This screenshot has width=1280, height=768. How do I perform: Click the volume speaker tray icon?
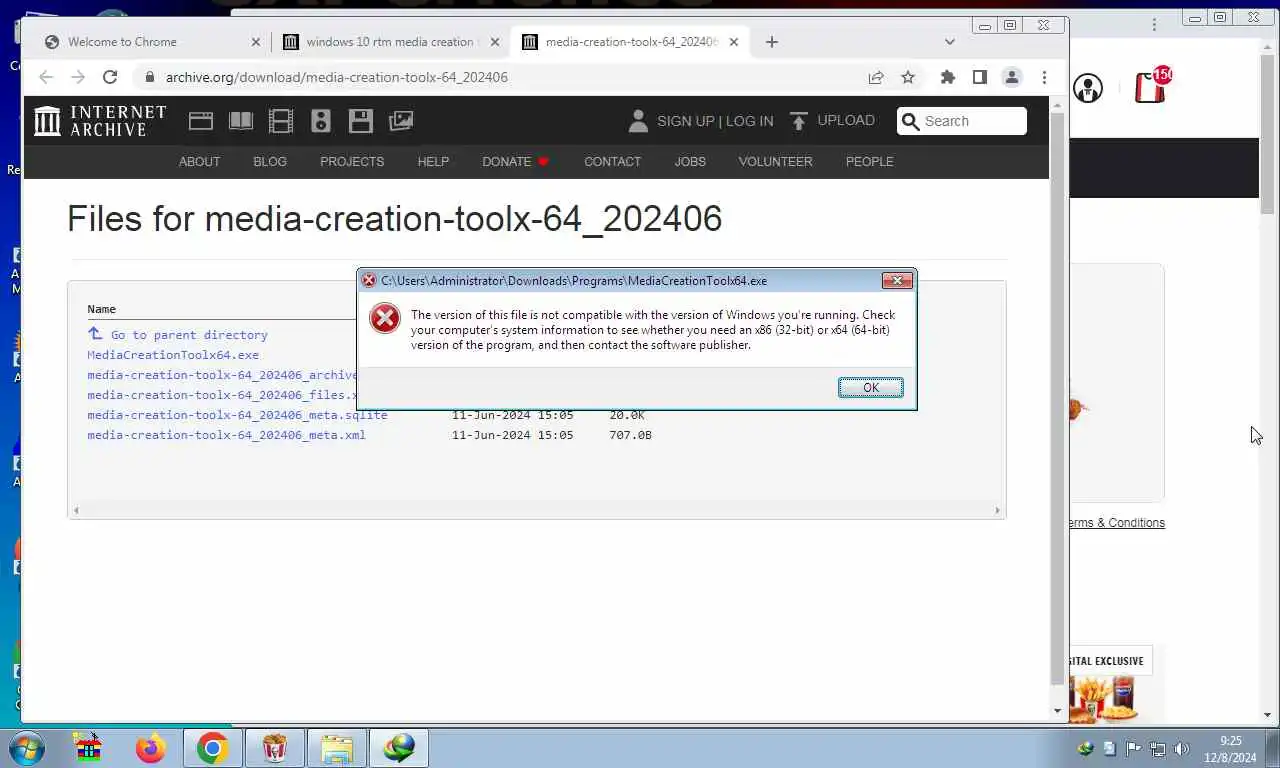click(x=1181, y=749)
